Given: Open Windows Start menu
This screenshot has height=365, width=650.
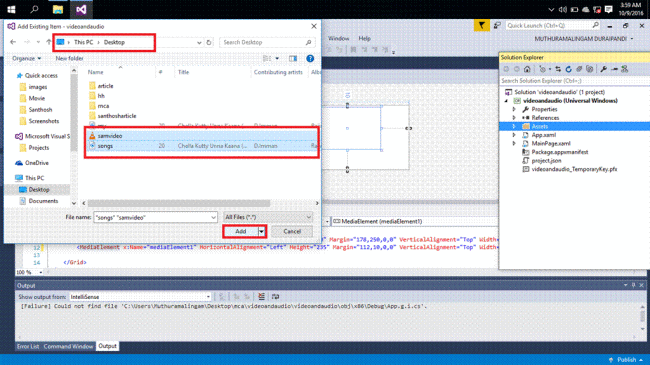Looking at the screenshot, I should tap(11, 9).
